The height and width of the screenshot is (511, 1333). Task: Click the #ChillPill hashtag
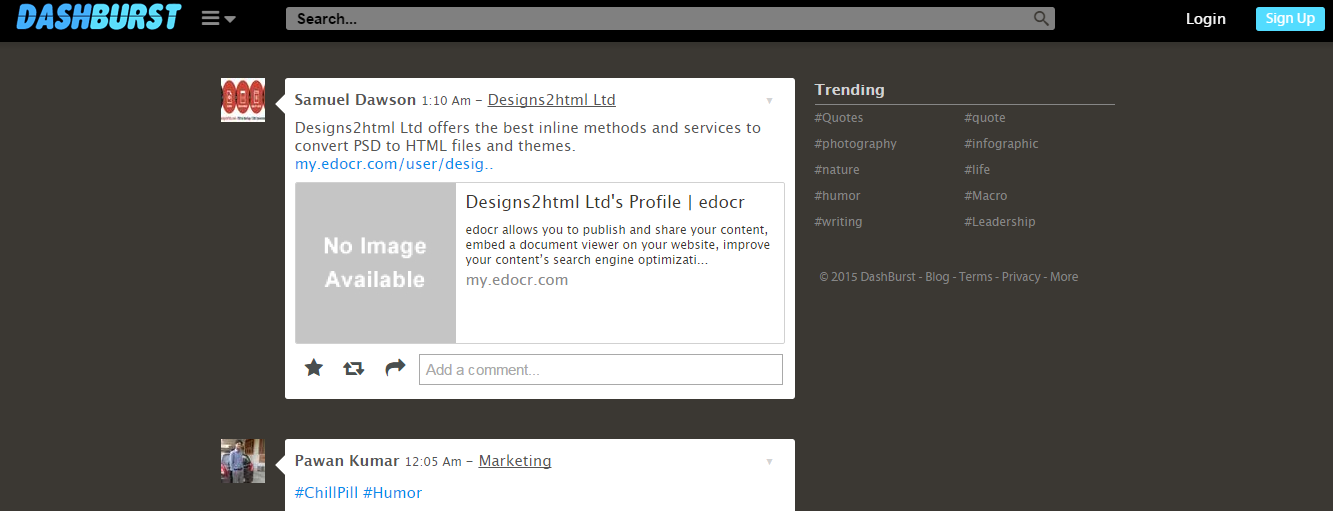[x=326, y=493]
